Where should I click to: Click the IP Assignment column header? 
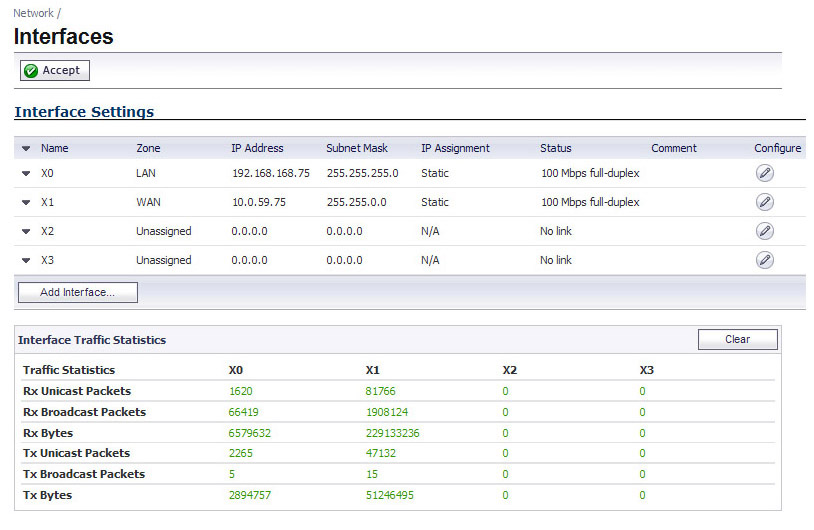point(455,148)
